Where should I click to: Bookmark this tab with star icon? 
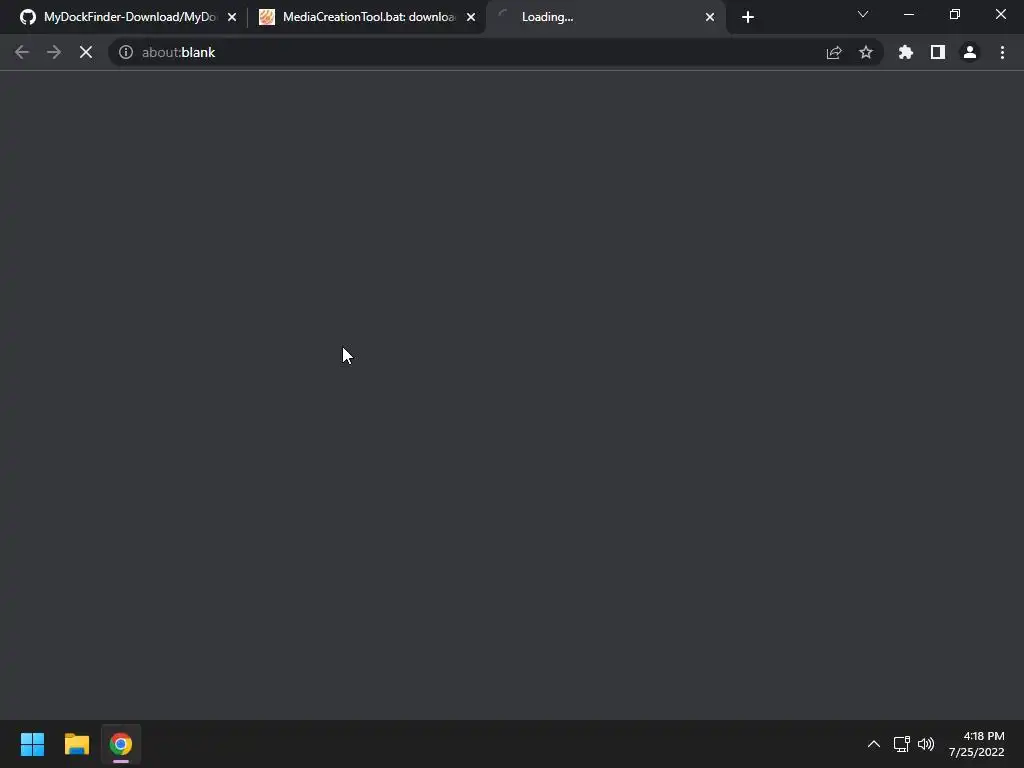coord(866,52)
